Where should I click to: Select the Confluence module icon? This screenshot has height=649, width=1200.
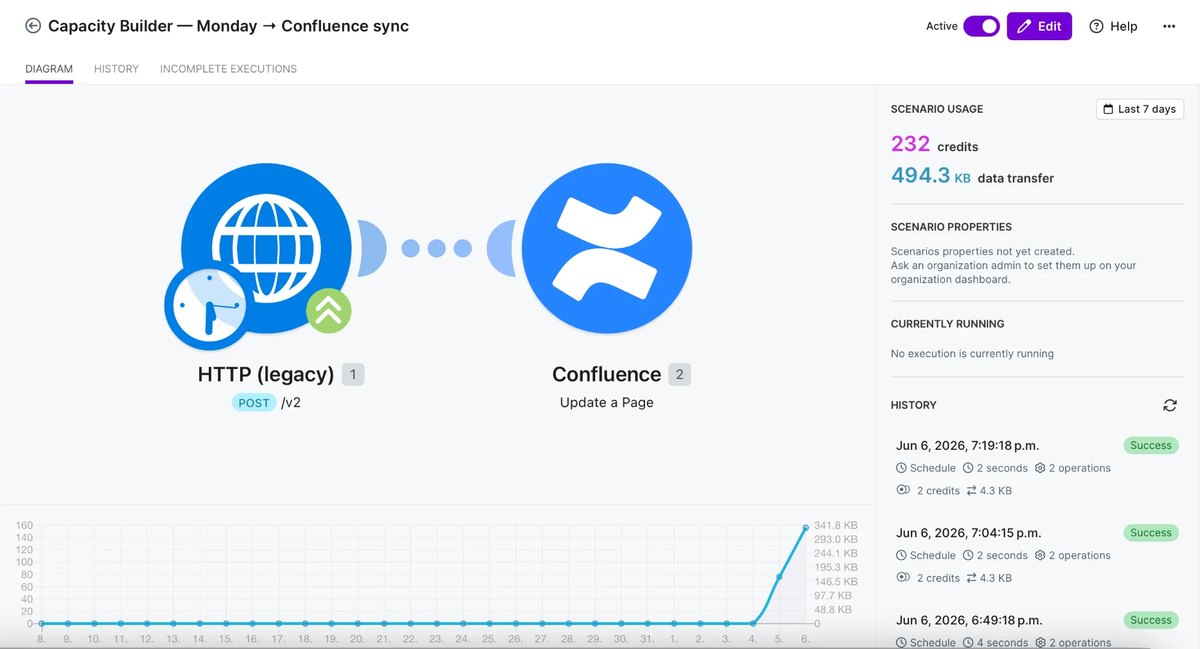click(607, 248)
